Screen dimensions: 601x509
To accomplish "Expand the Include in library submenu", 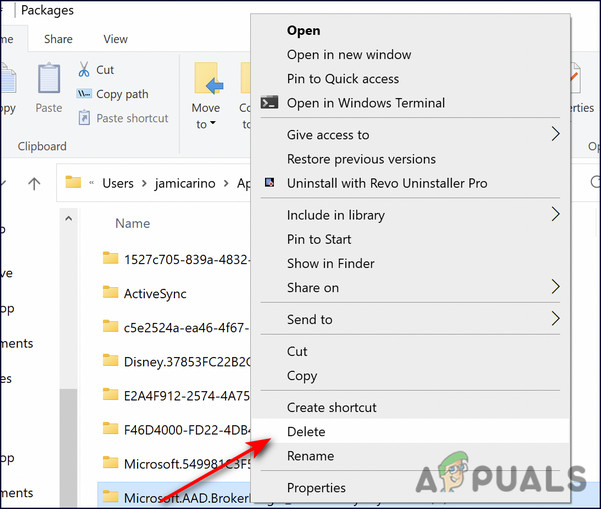I will (555, 214).
